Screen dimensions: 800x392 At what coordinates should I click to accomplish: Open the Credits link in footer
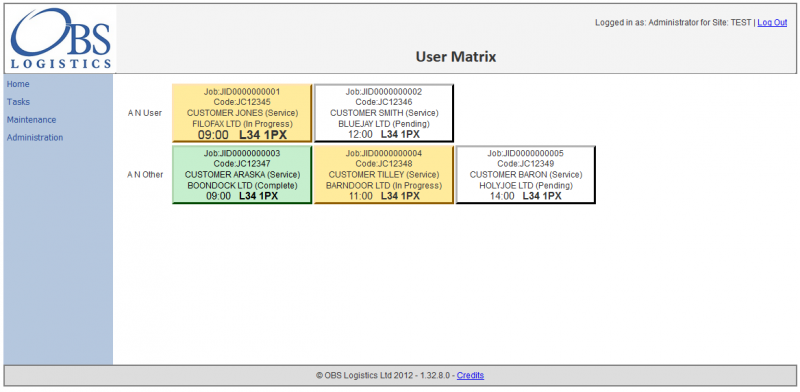(470, 376)
